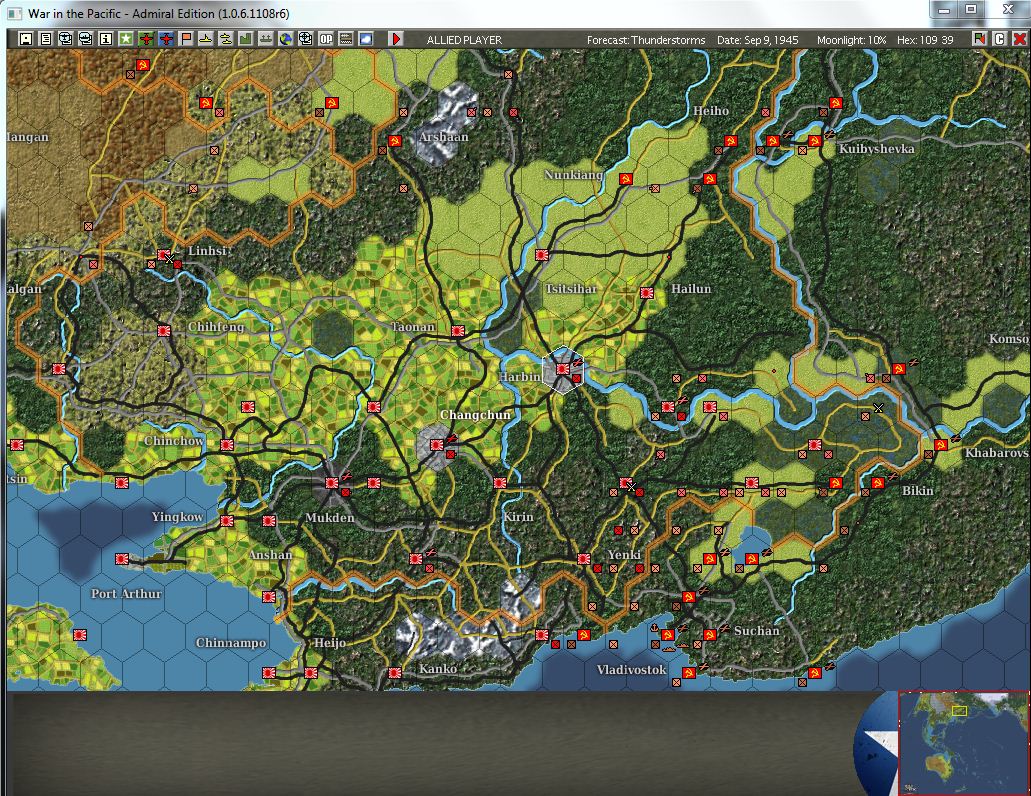Select the Soviet base icon at Khabarovsk
The height and width of the screenshot is (796, 1031).
940,445
